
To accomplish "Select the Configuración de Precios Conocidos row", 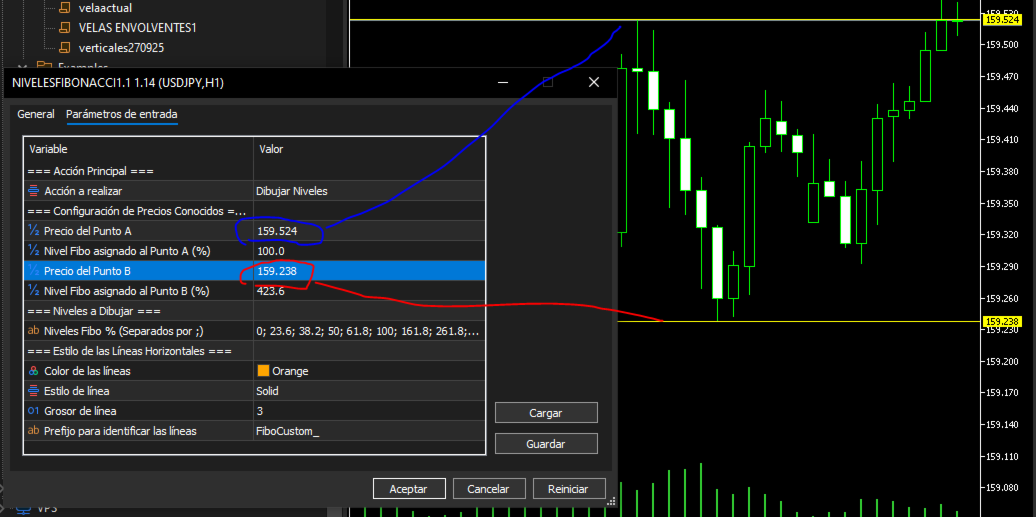I will click(254, 212).
